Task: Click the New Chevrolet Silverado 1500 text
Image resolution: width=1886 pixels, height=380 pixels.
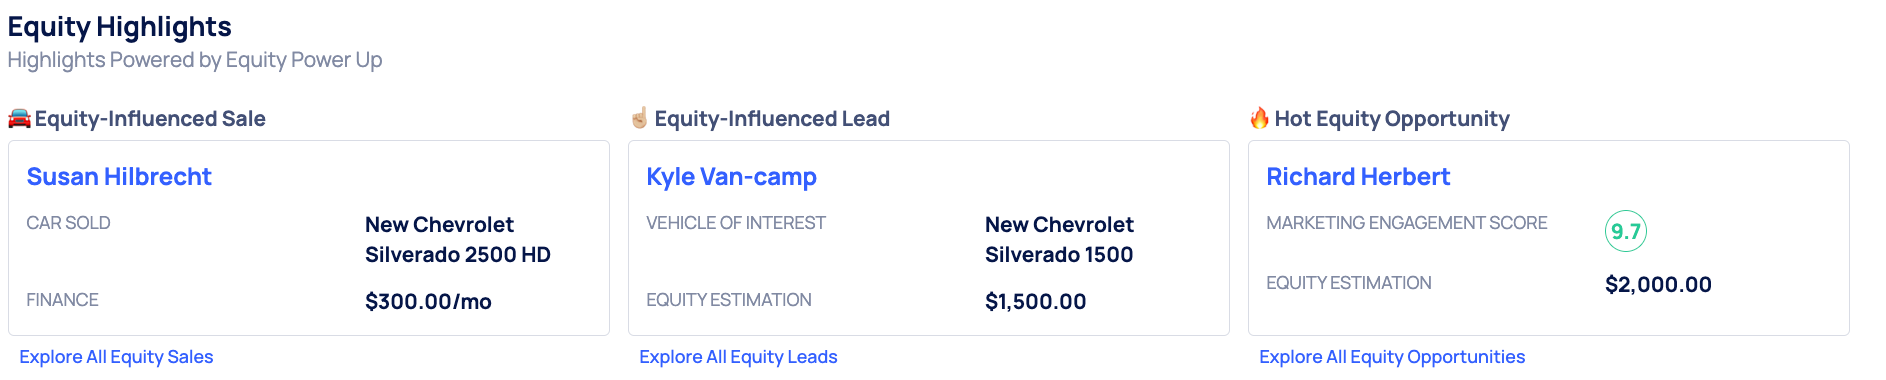Action: click(1059, 240)
